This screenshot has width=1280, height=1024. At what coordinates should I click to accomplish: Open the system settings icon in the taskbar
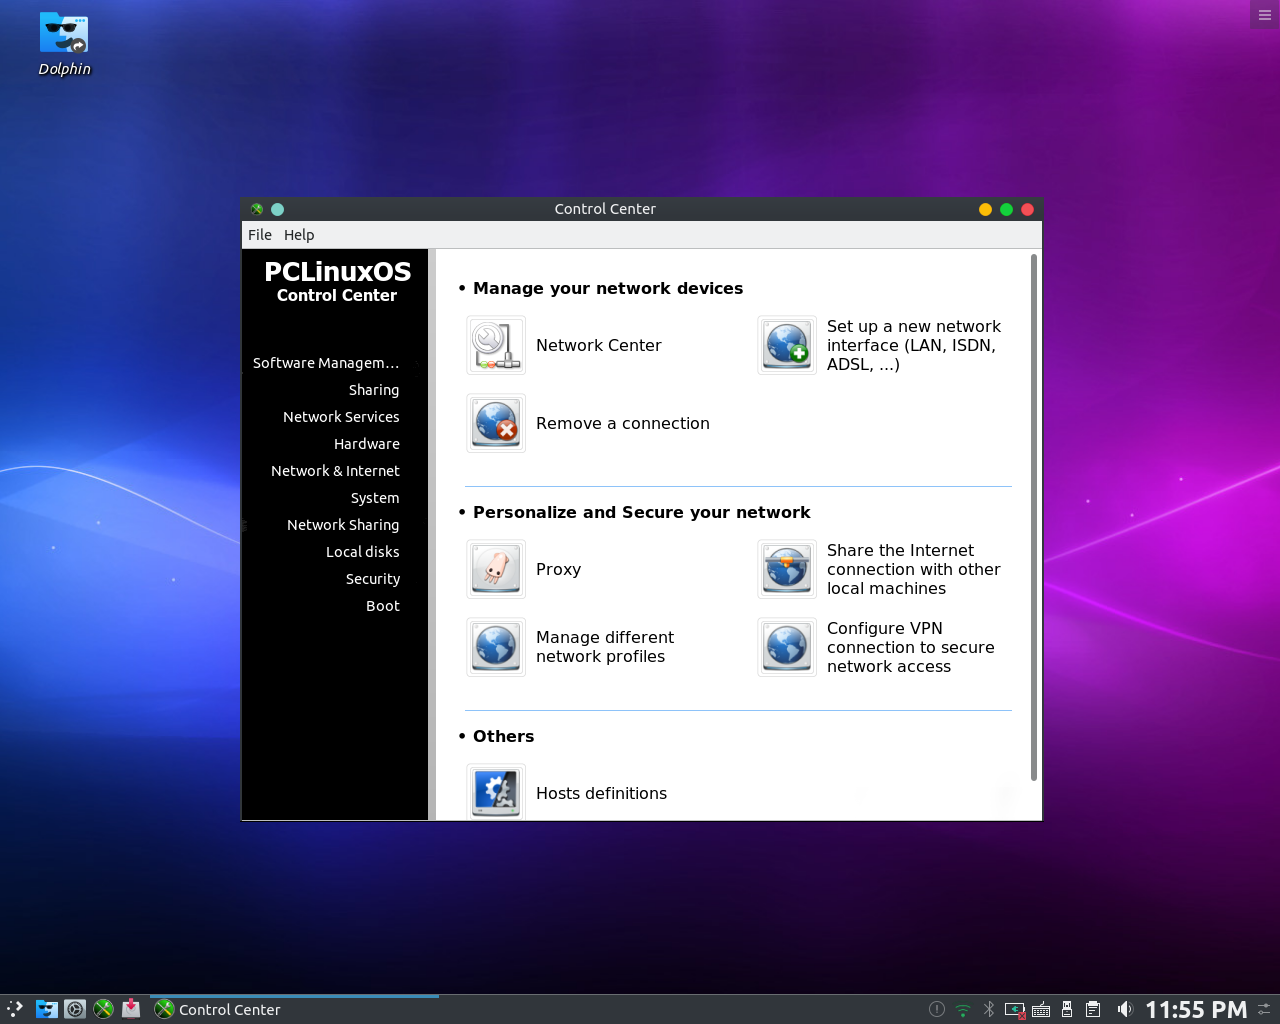click(x=75, y=1009)
